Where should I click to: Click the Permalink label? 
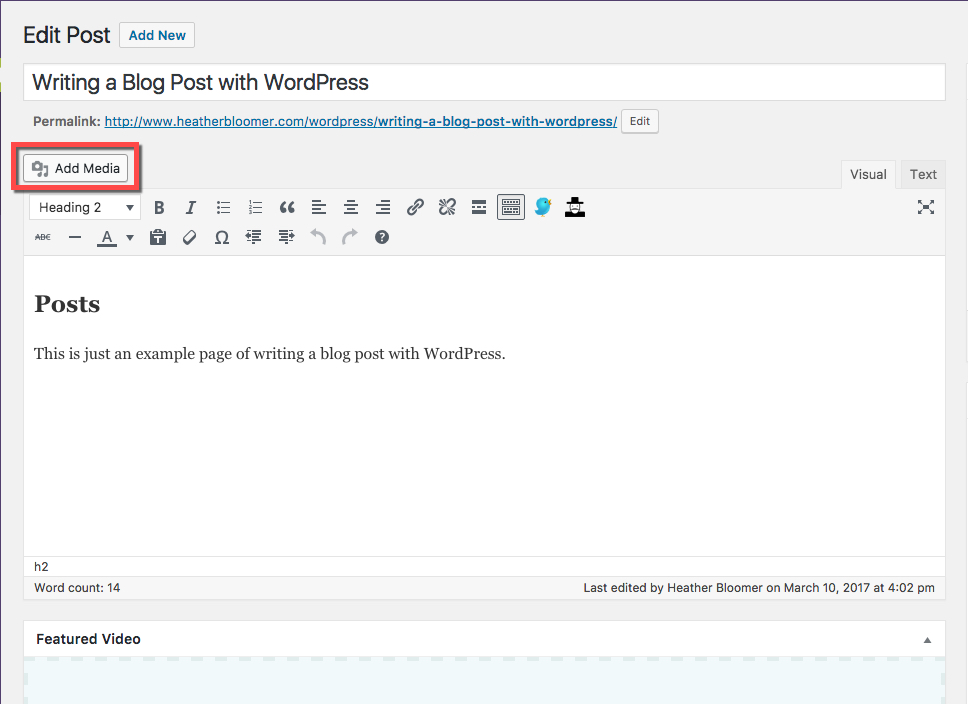pos(67,122)
